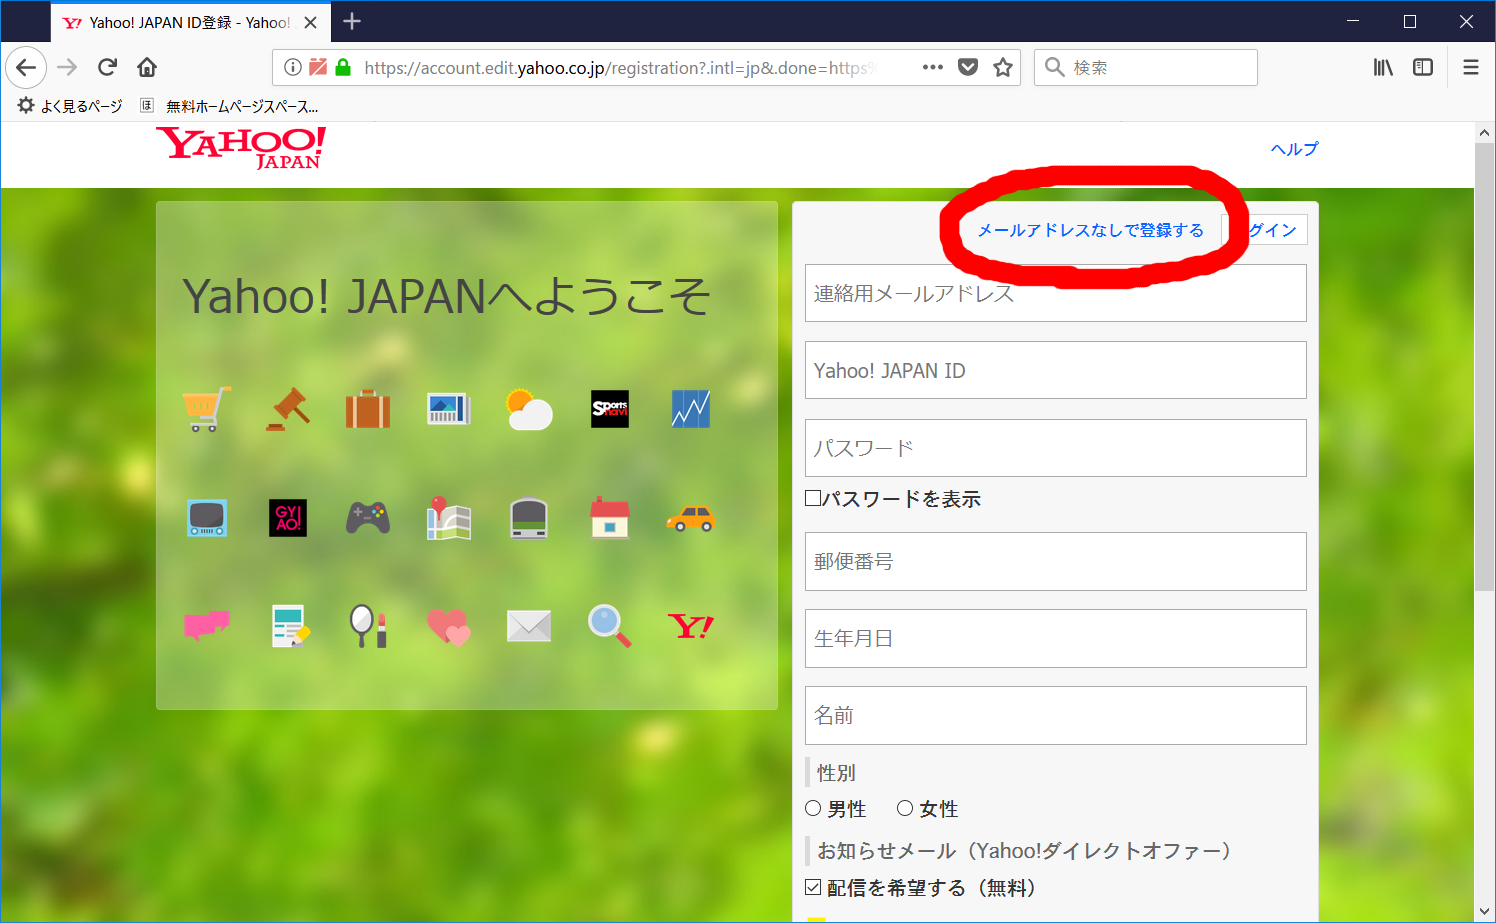Open the auction gavel icon
The width and height of the screenshot is (1496, 923).
point(288,409)
